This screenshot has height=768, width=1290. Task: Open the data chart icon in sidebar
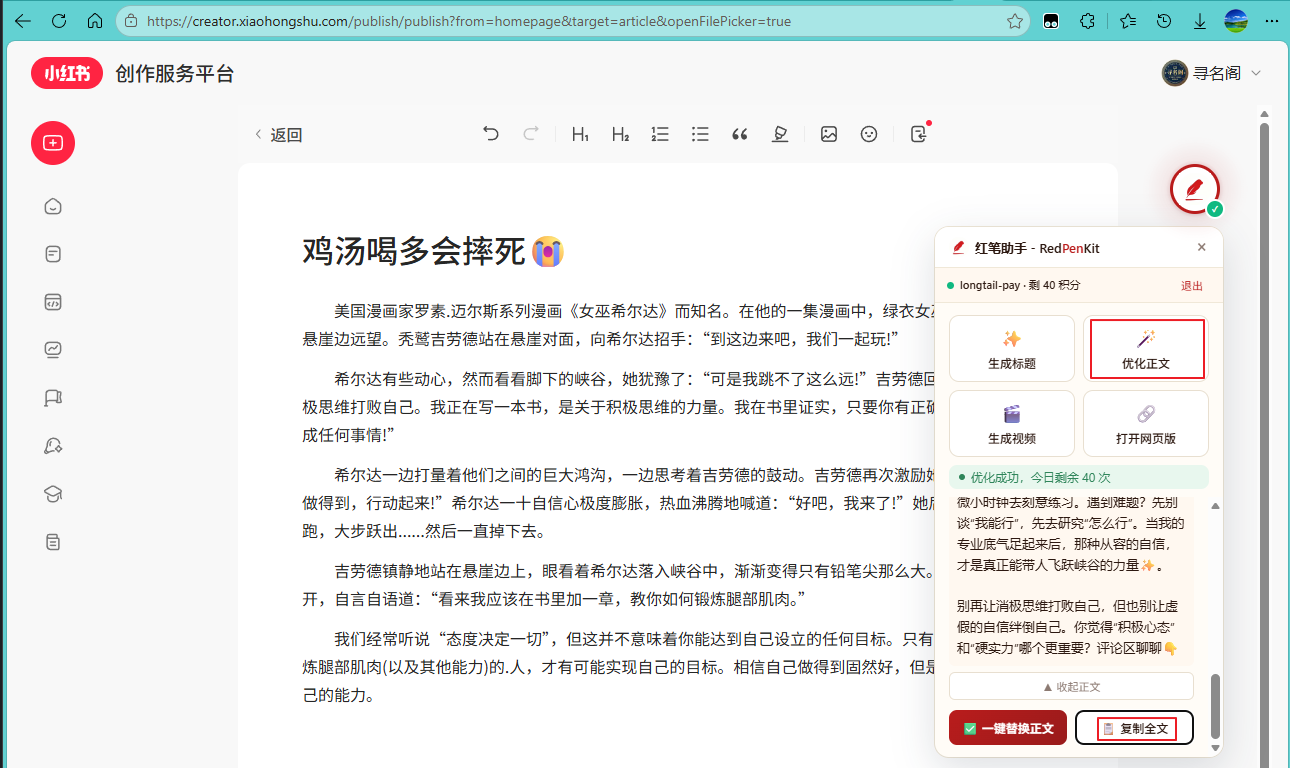53,350
